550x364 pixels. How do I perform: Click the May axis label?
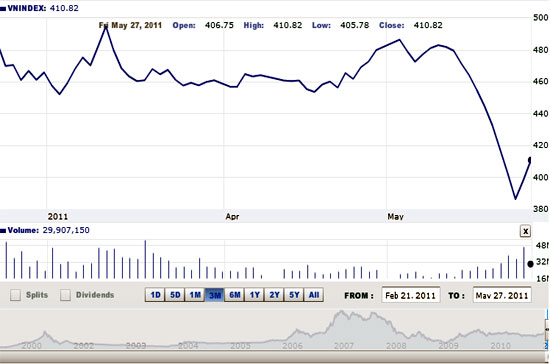click(395, 216)
